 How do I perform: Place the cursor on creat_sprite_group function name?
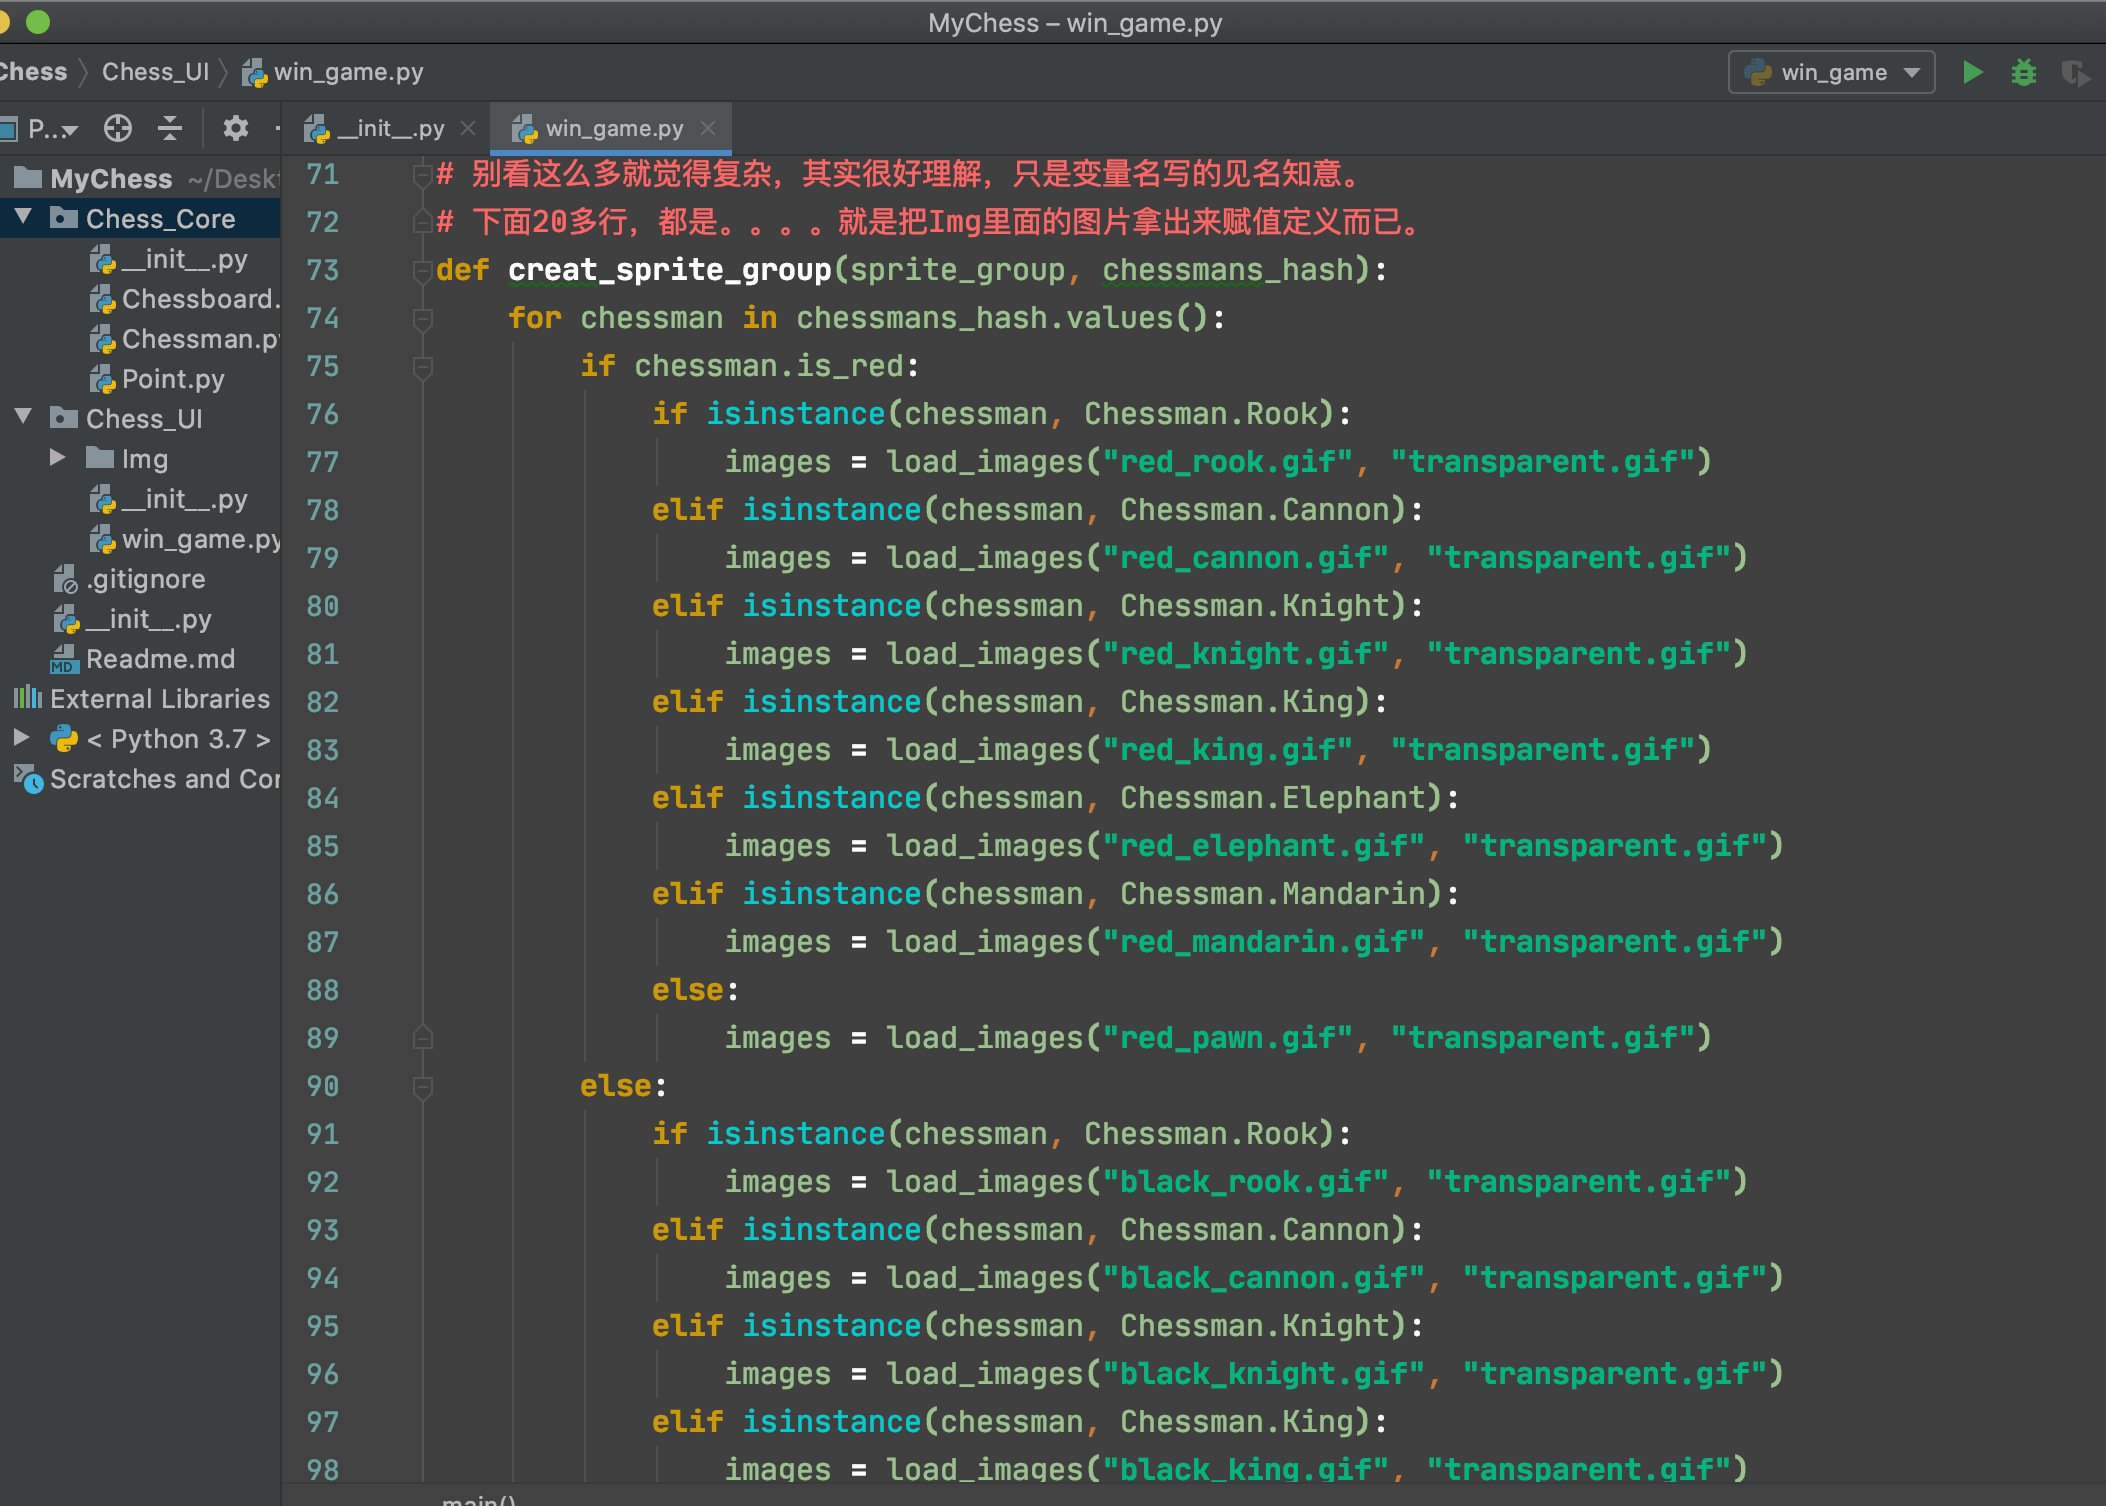pos(670,270)
